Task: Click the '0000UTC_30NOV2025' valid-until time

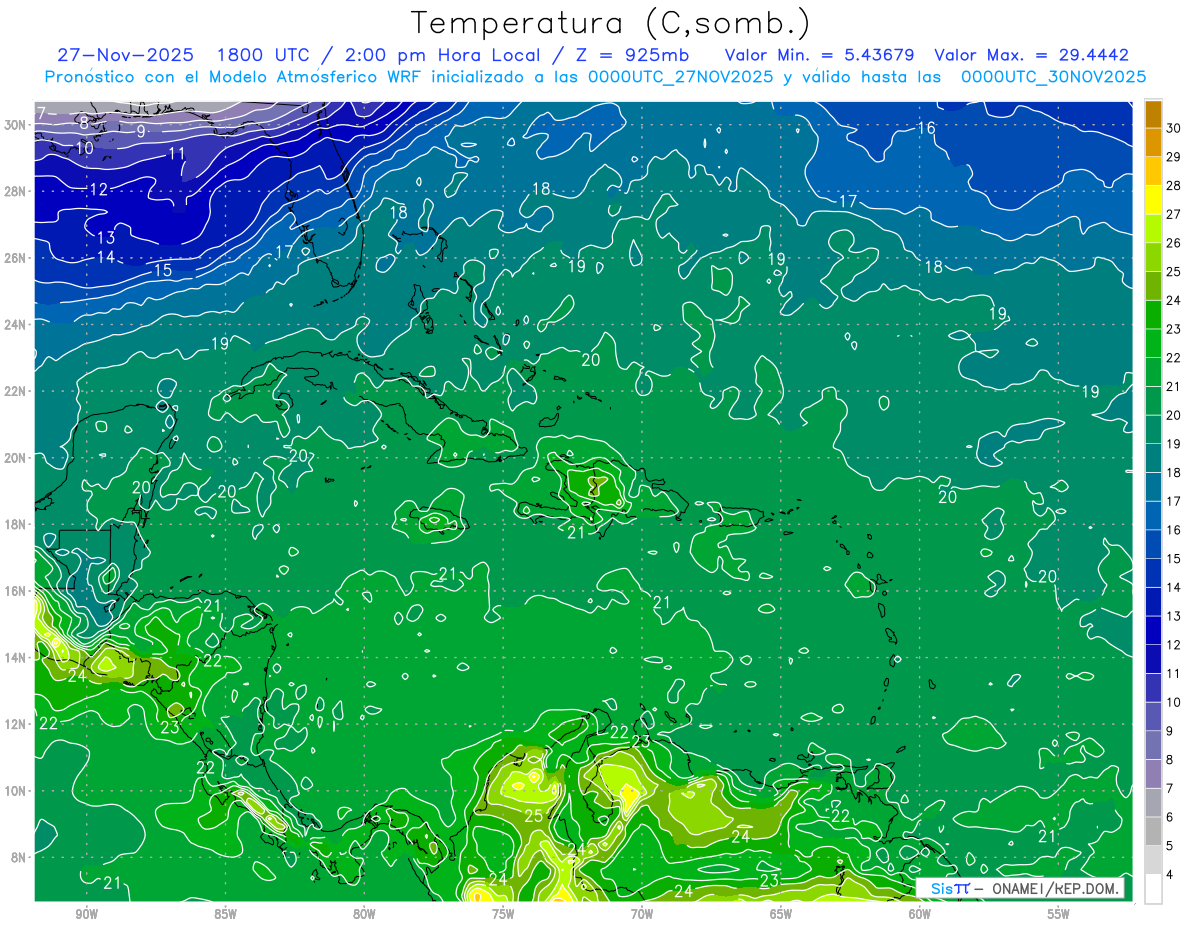Action: point(1053,77)
